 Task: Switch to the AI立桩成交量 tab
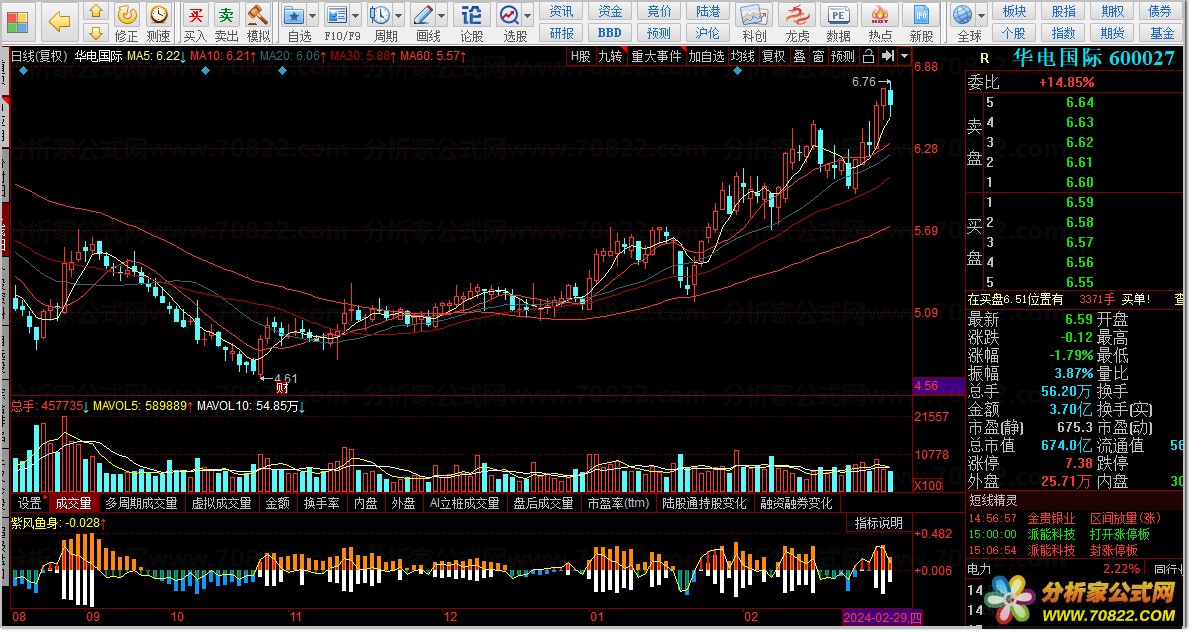(464, 503)
